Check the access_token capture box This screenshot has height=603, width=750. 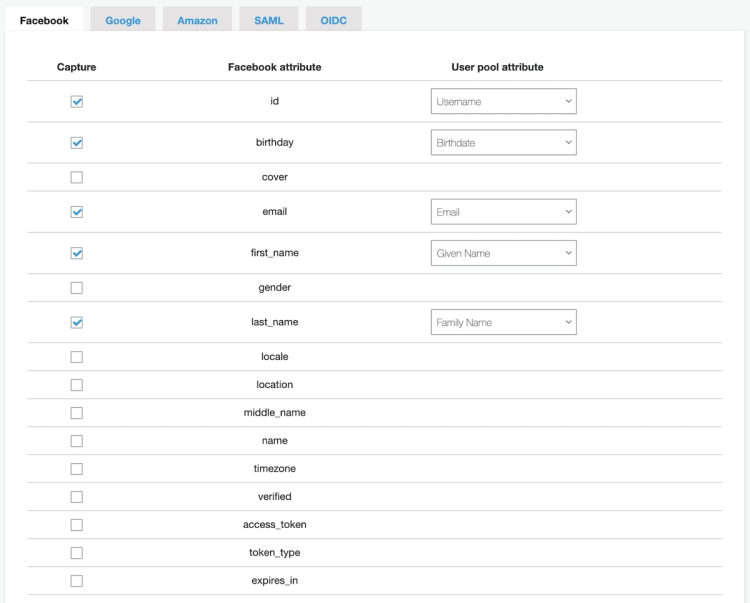tap(77, 525)
